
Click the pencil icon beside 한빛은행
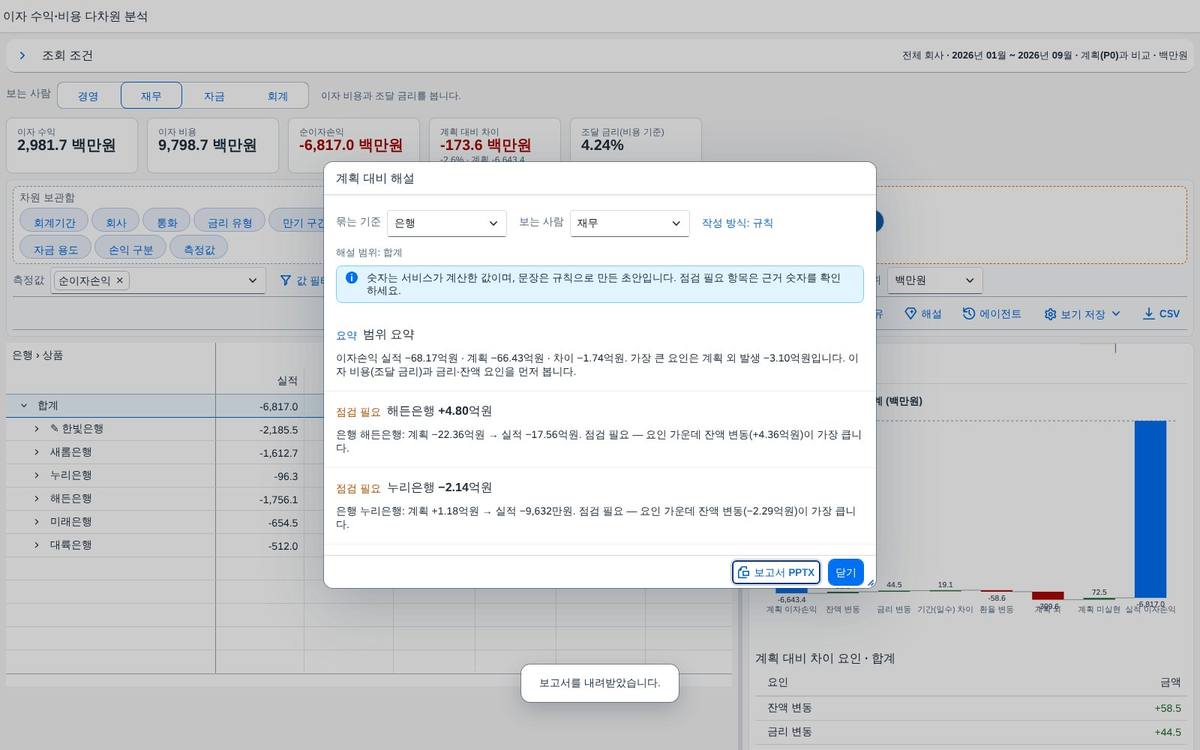pyautogui.click(x=55, y=429)
